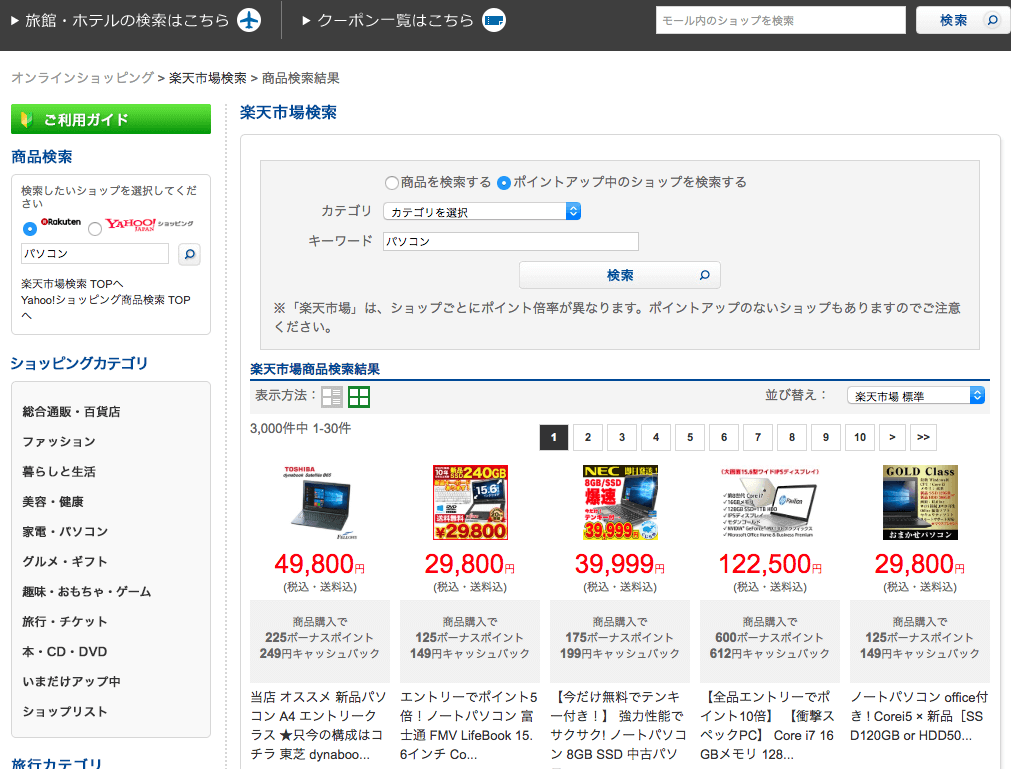The image size is (1011, 769).
Task: Click the sidebar magnifier search icon
Action: (x=189, y=254)
